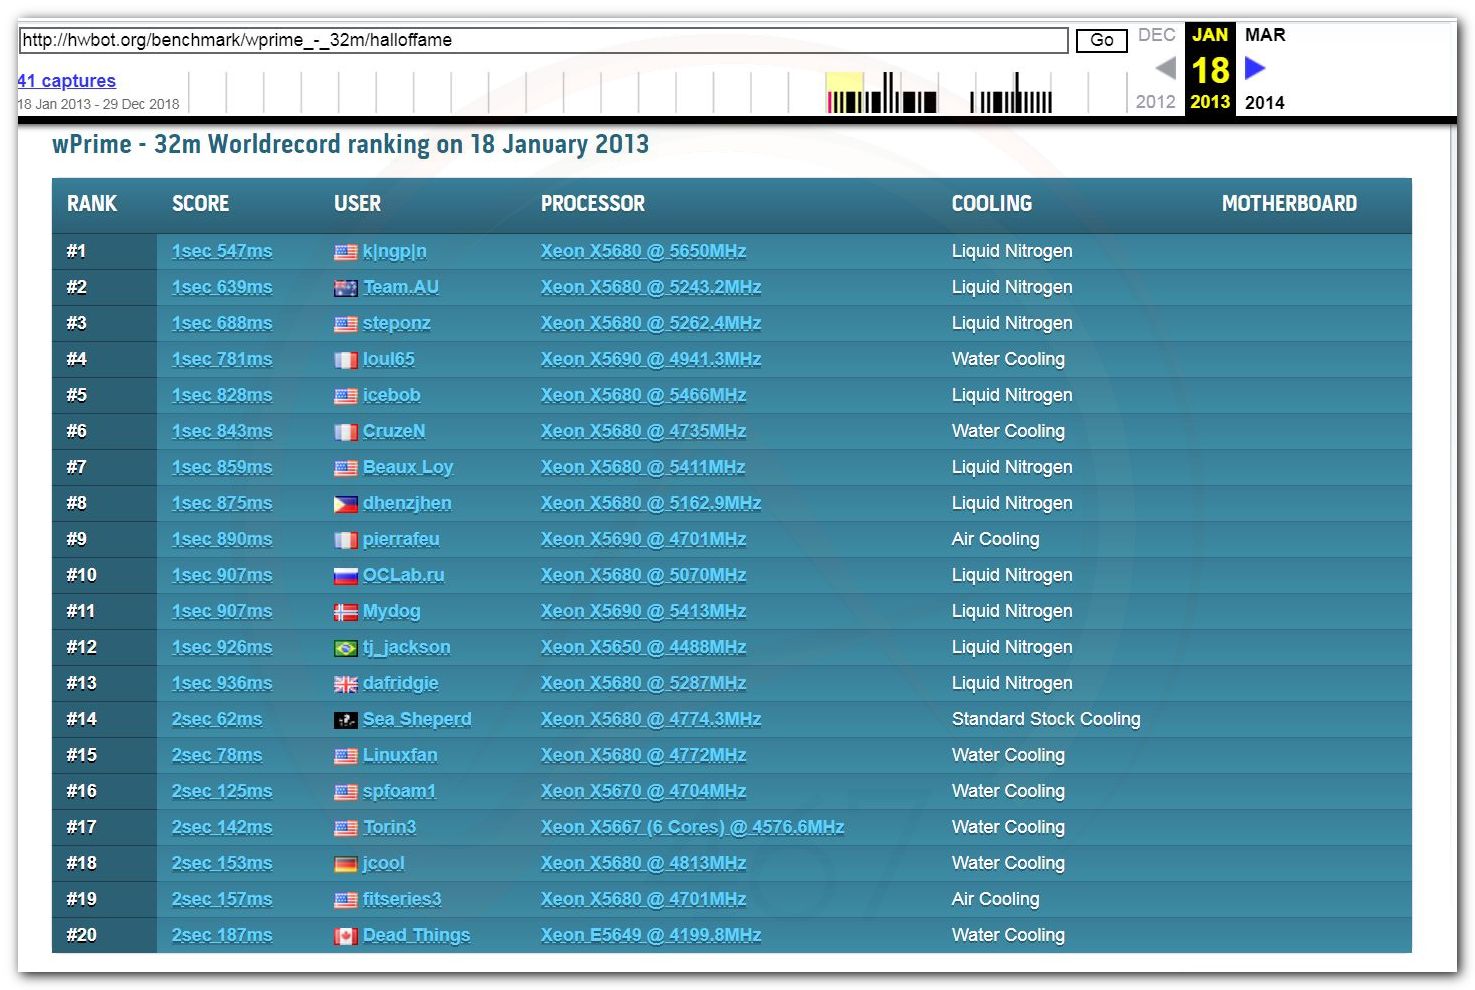Click the Wayback URL input field
The image size is (1475, 990).
coord(543,40)
